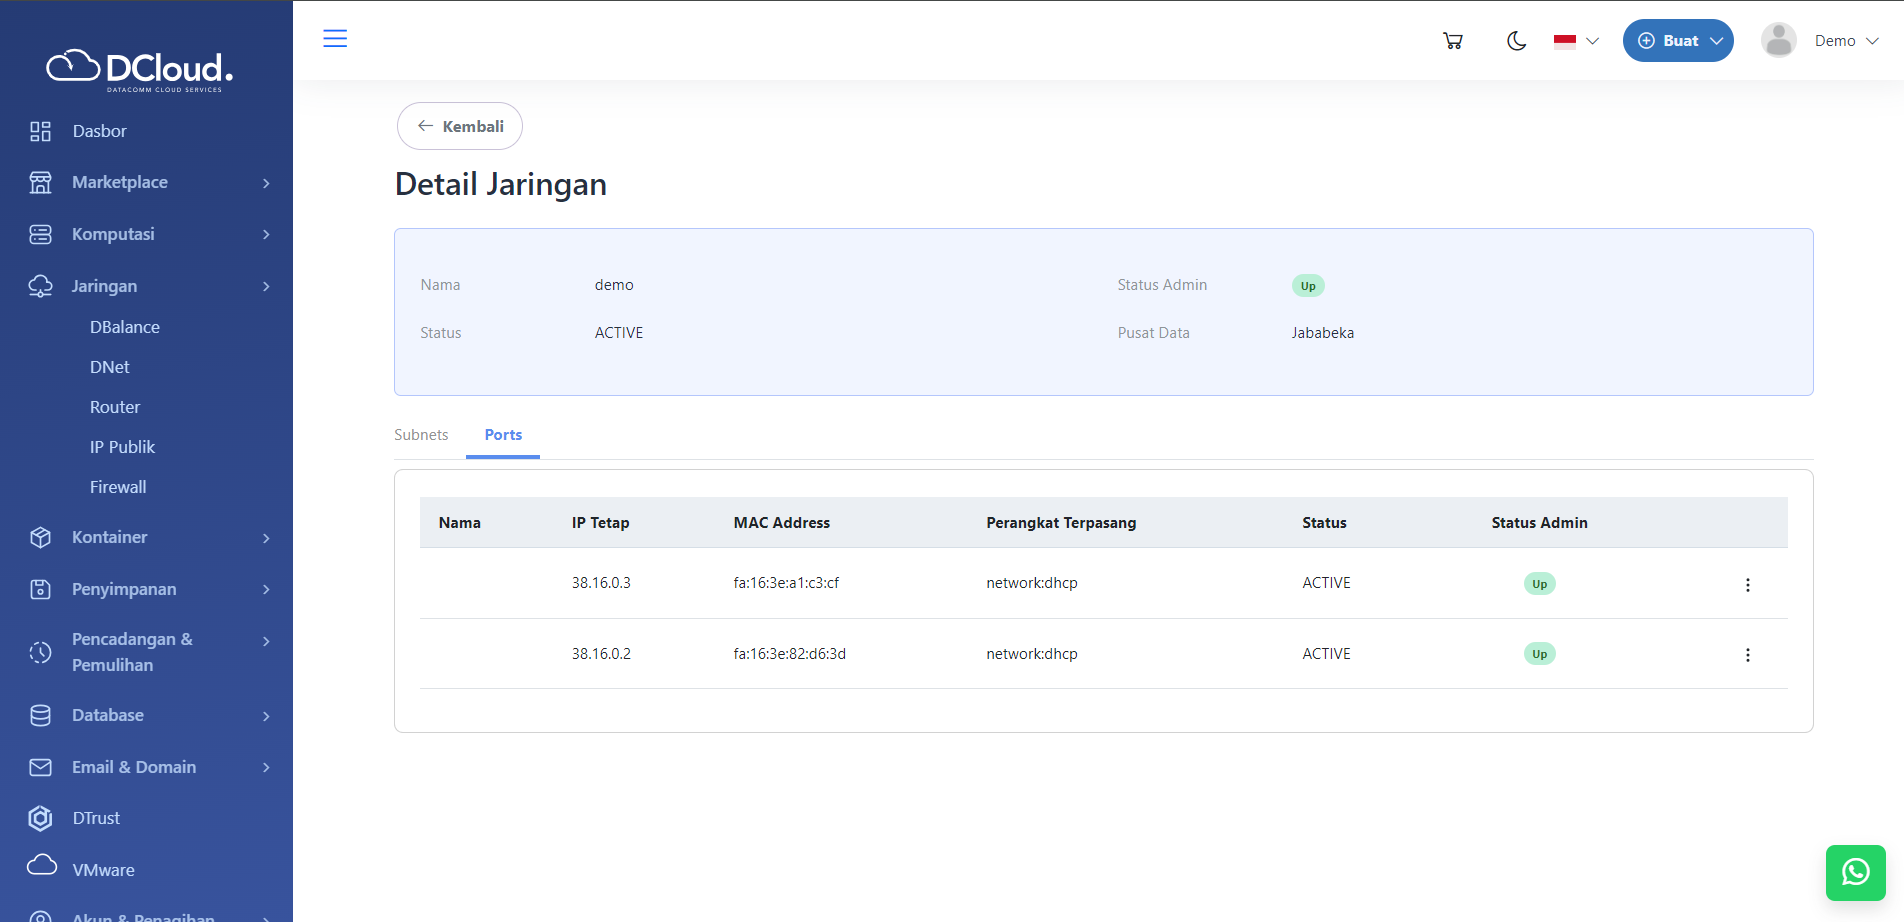Expand the Komputasi sidebar section
Viewport: 1904px width, 922px height.
point(150,234)
